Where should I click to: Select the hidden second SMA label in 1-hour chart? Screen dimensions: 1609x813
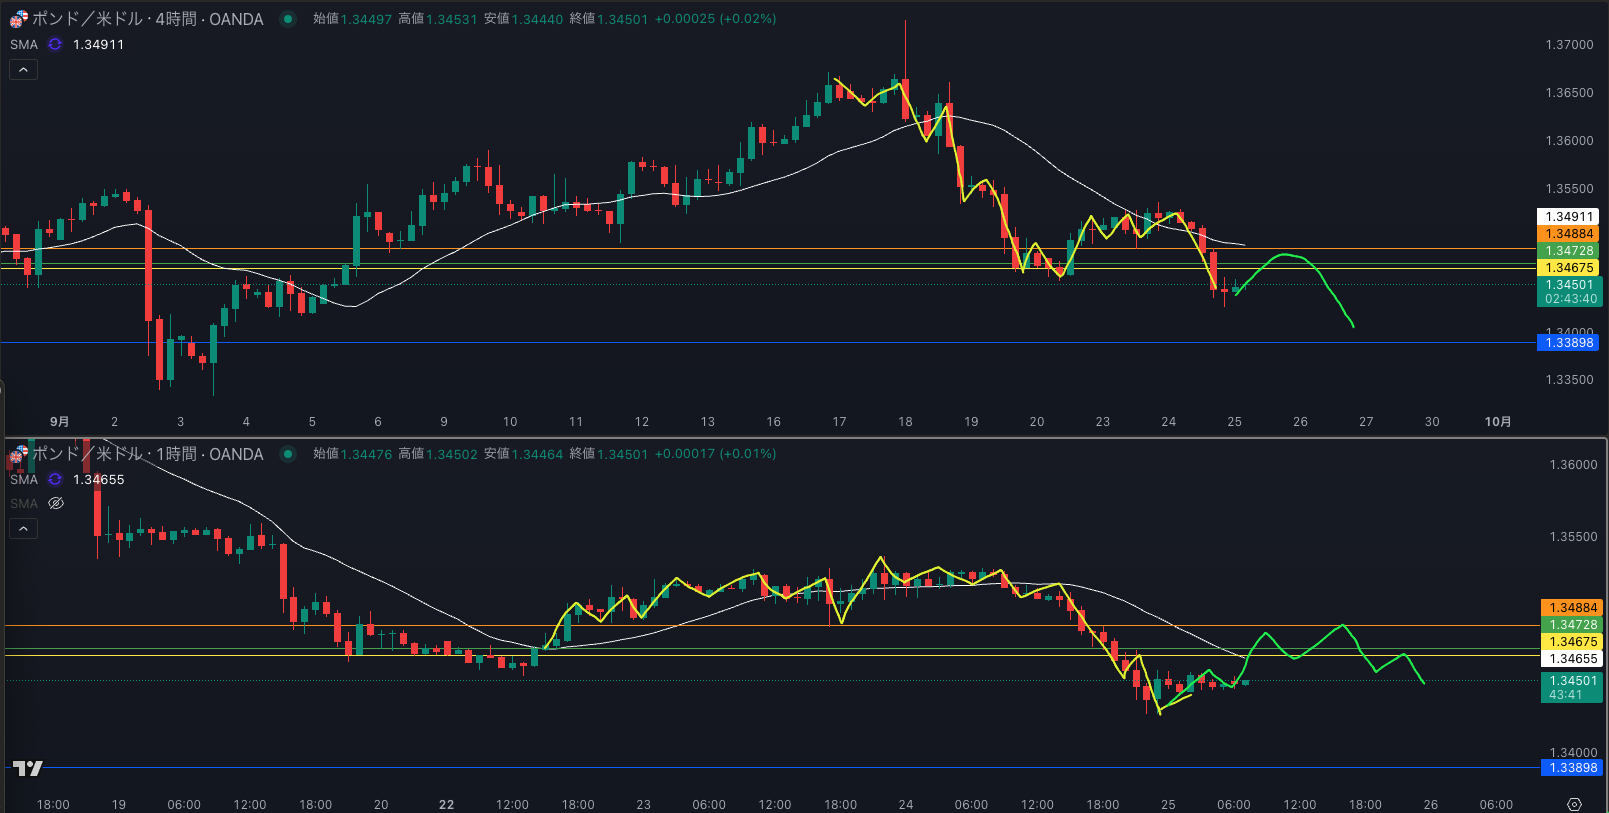pyautogui.click(x=24, y=503)
